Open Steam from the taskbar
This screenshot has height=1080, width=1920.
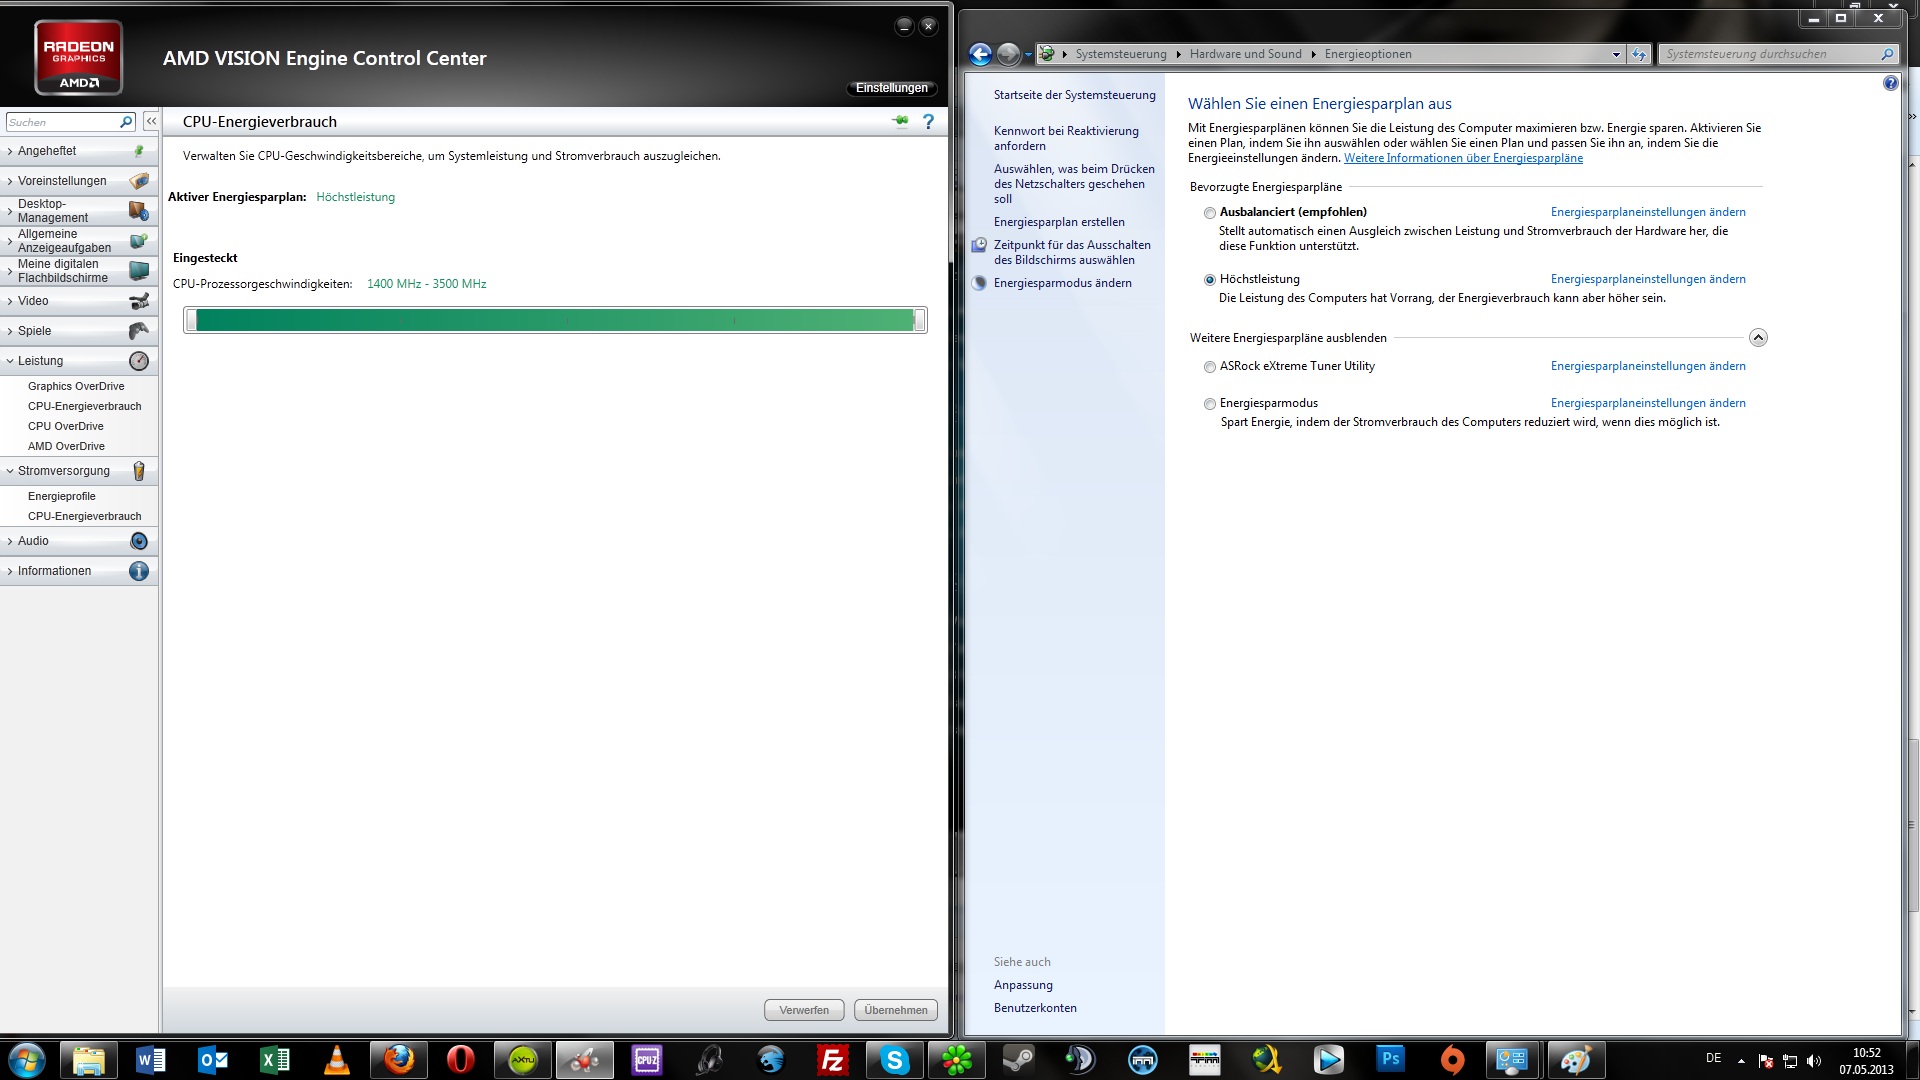1018,1059
